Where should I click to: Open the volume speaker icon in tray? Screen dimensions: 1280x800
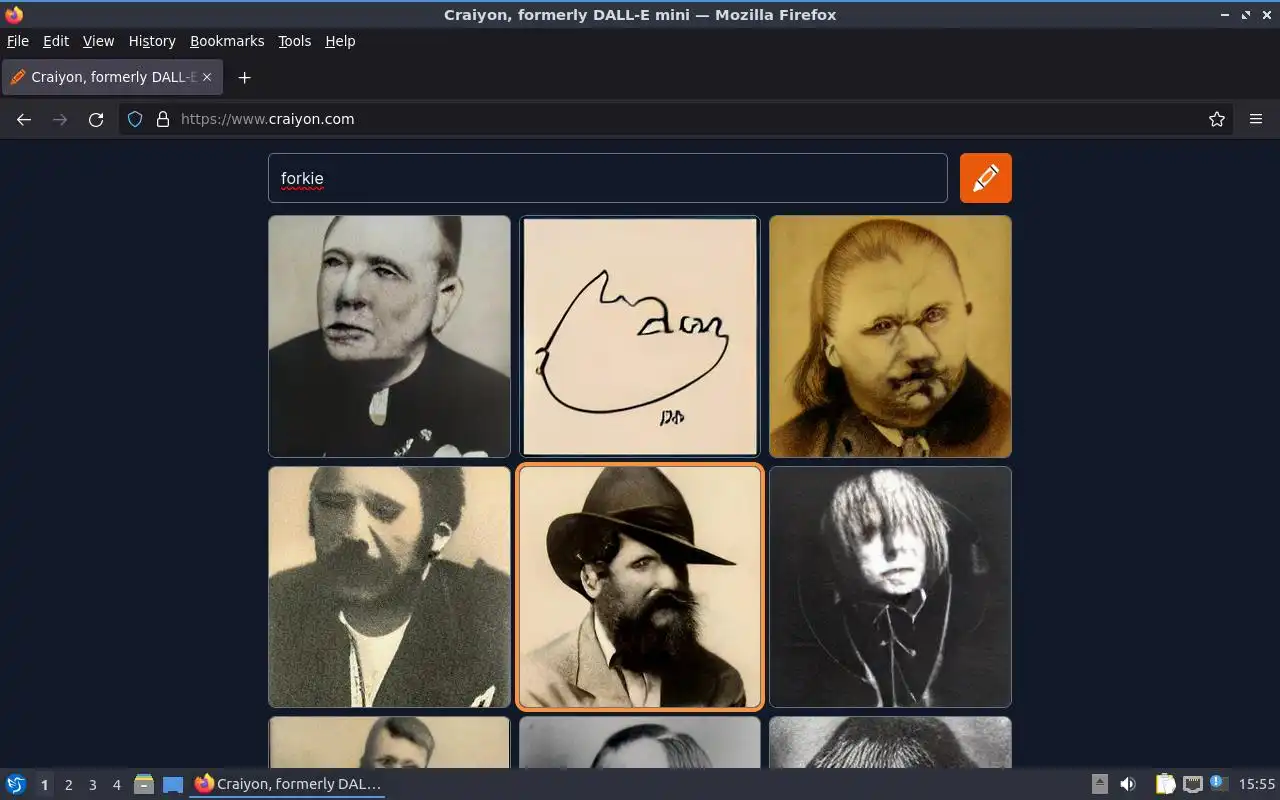1128,784
